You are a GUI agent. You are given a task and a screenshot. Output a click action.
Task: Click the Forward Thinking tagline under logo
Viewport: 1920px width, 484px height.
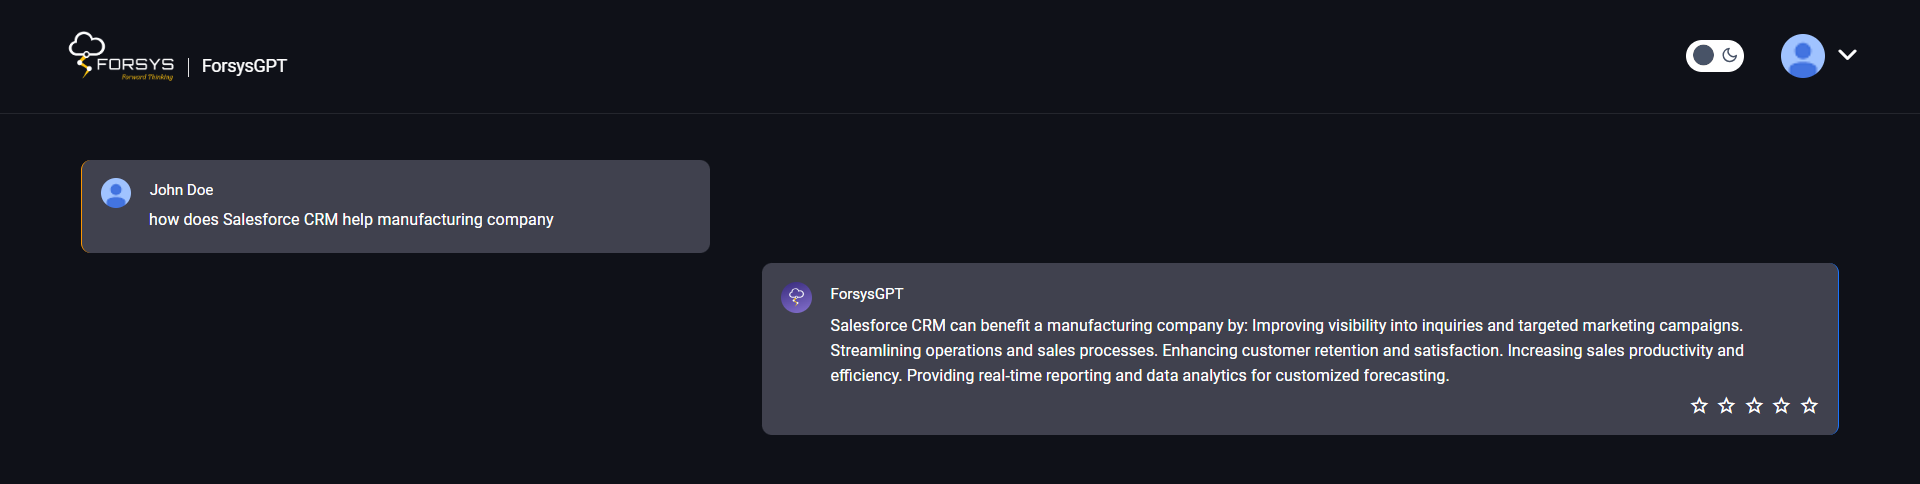pos(147,77)
